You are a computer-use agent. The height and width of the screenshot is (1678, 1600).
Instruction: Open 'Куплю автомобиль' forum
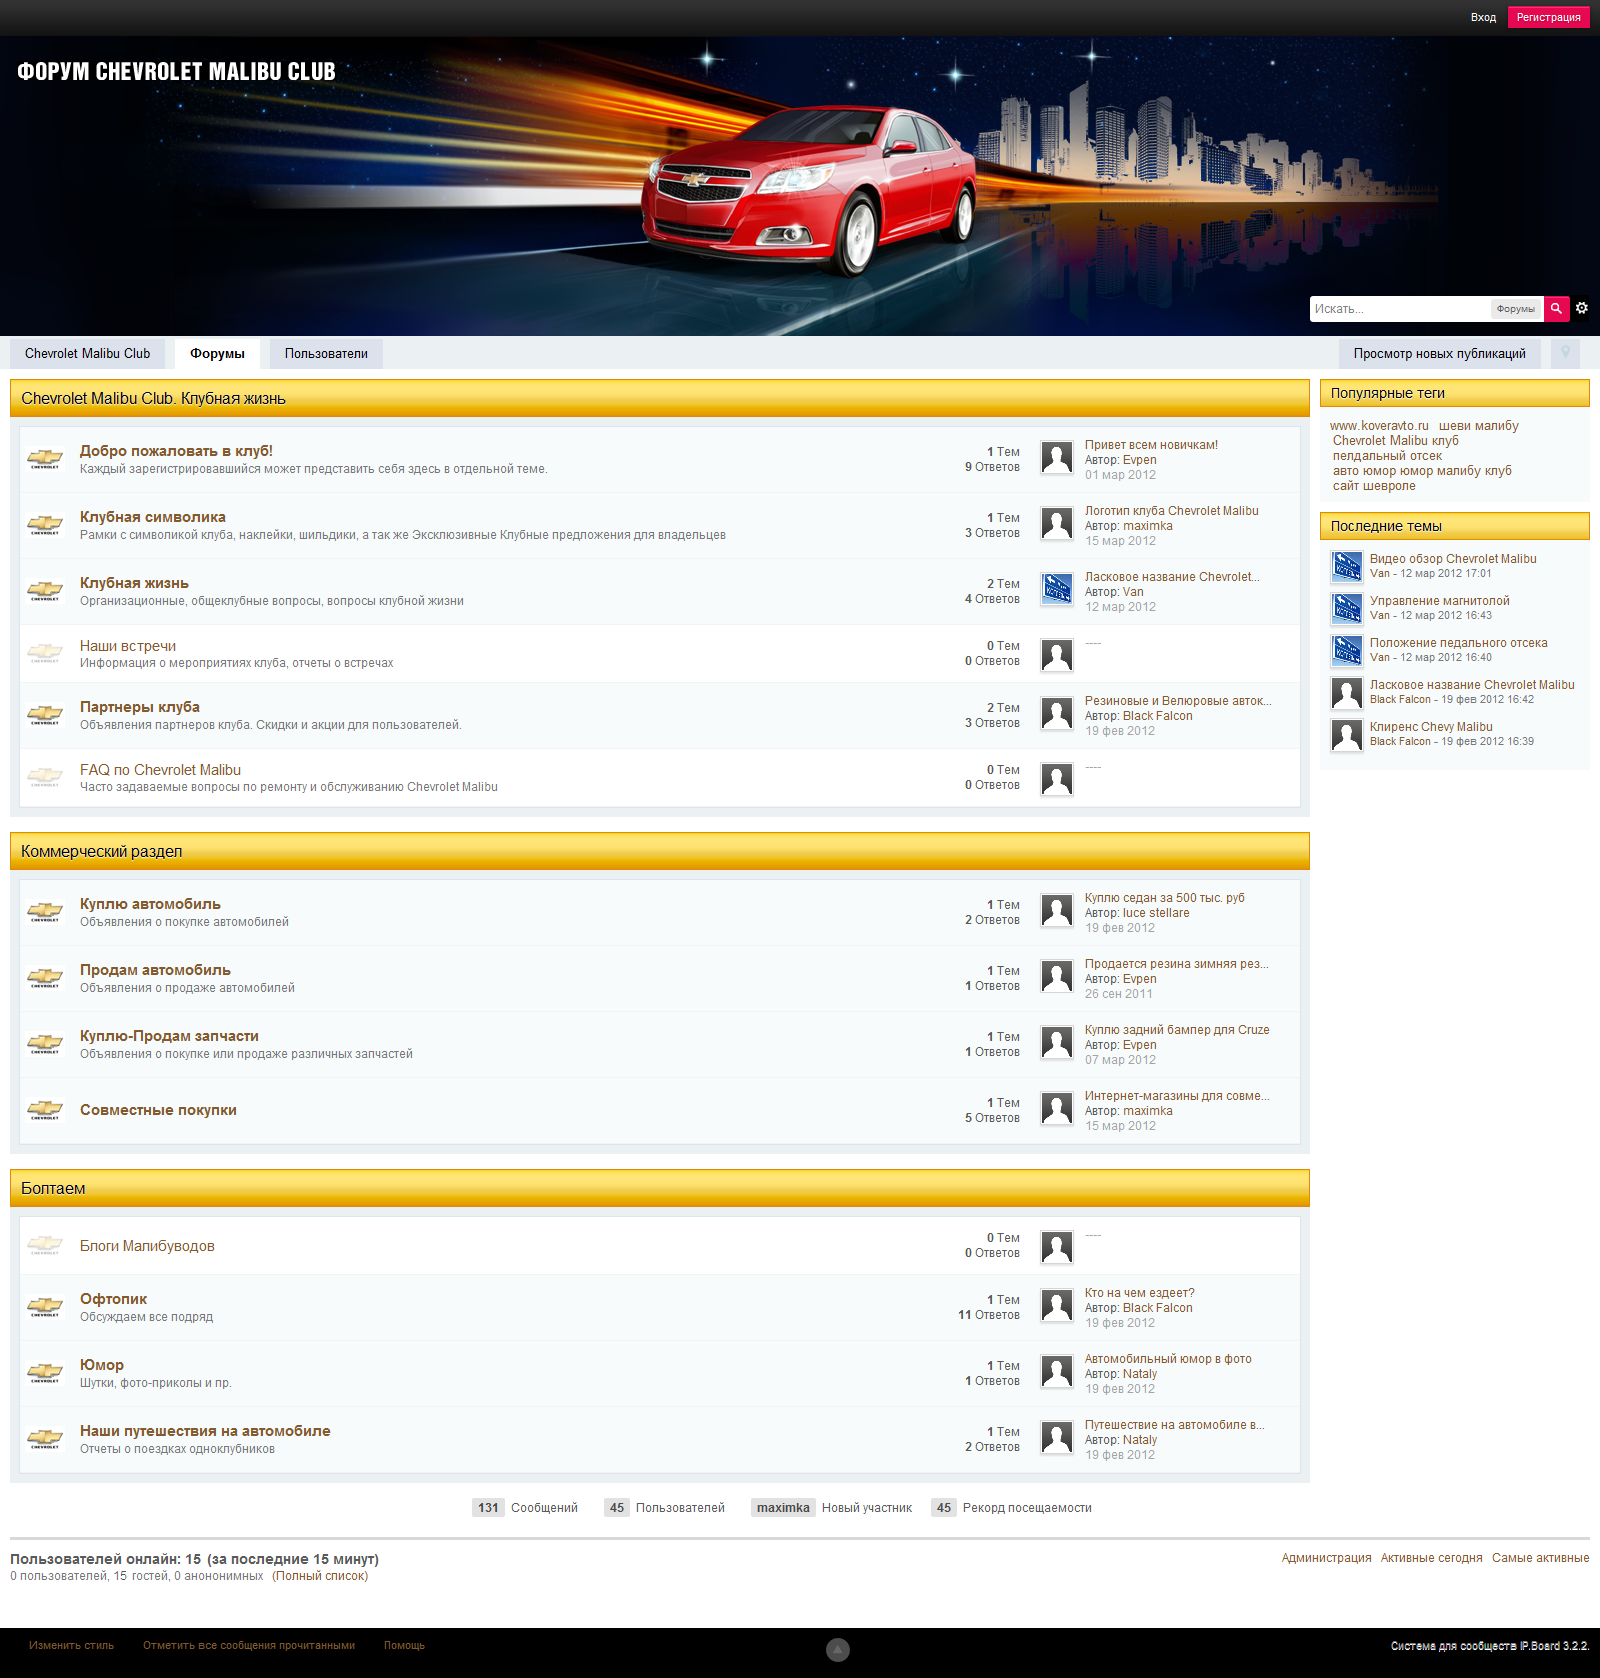coord(150,904)
